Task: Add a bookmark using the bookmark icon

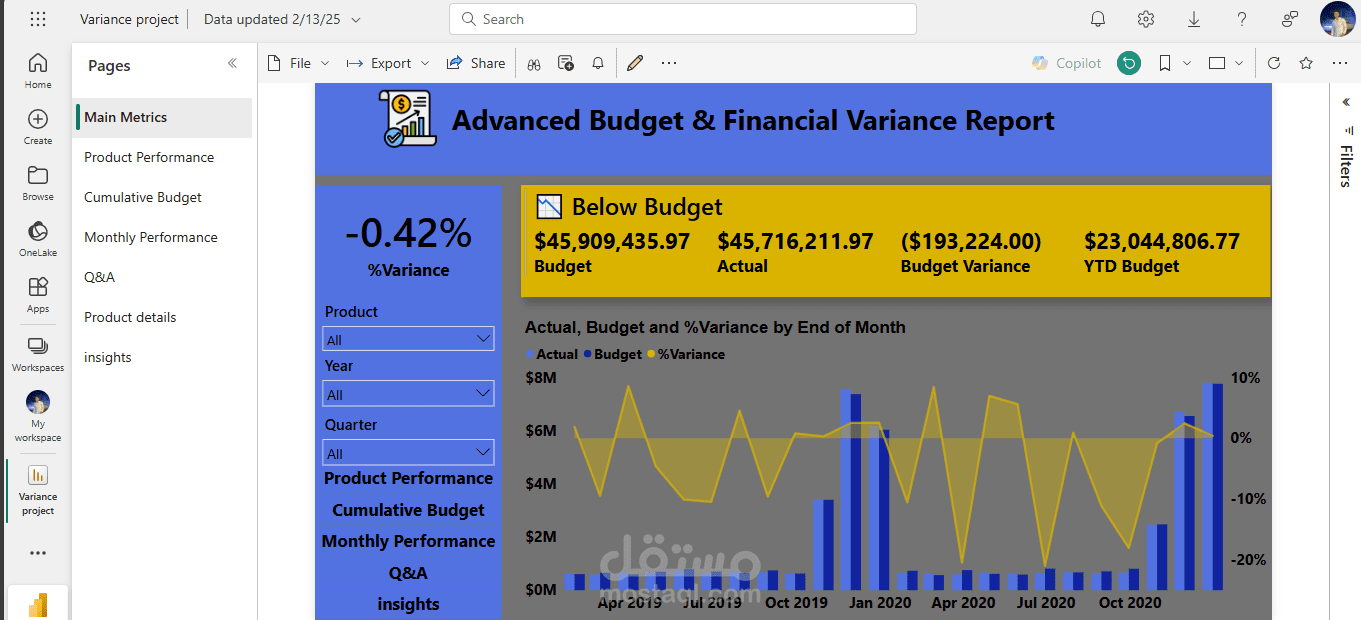Action: [1163, 63]
